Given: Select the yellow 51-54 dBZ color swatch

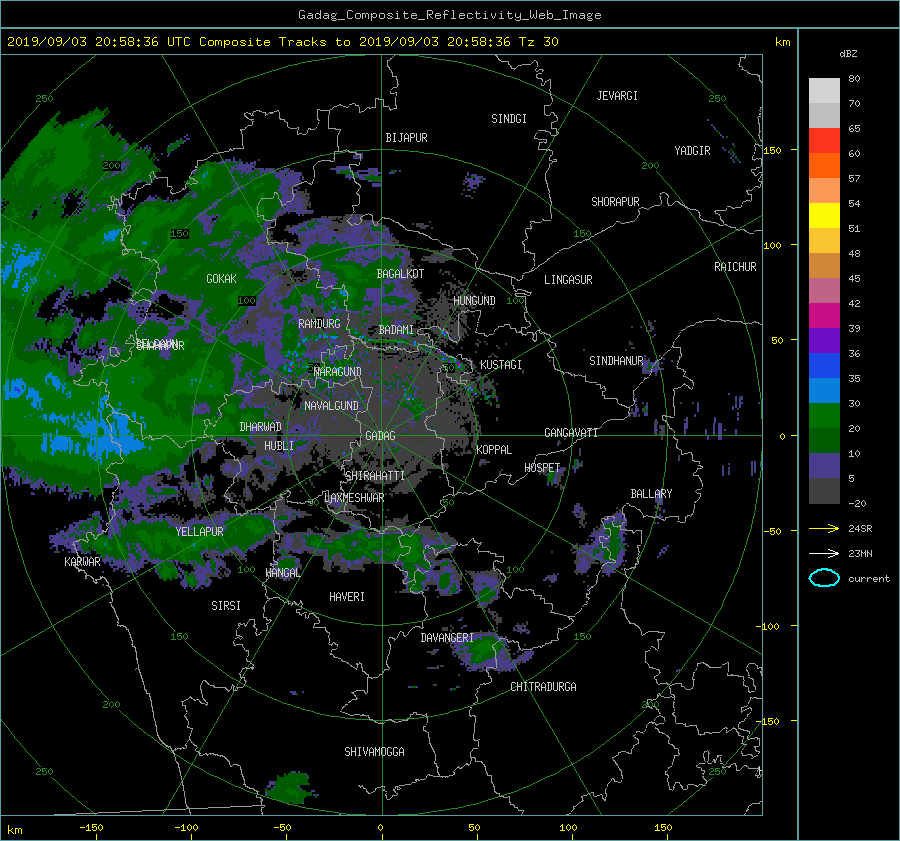Looking at the screenshot, I should coord(824,215).
